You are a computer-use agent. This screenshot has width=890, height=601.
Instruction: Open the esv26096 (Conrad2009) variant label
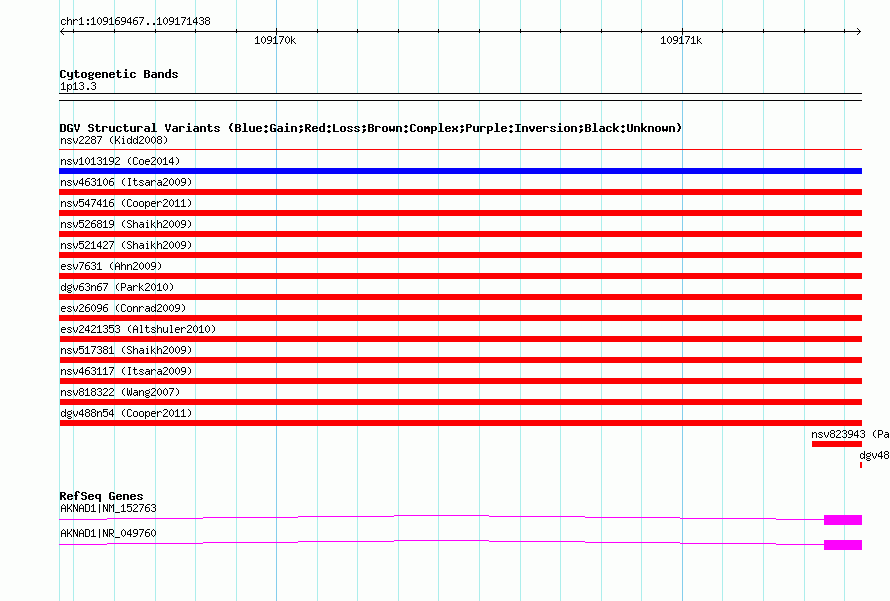pyautogui.click(x=123, y=308)
